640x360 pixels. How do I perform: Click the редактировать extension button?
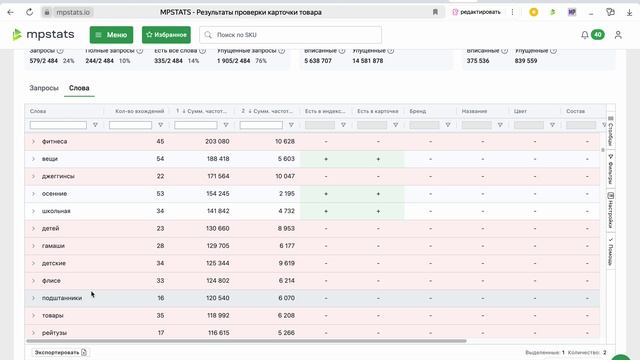tap(476, 12)
